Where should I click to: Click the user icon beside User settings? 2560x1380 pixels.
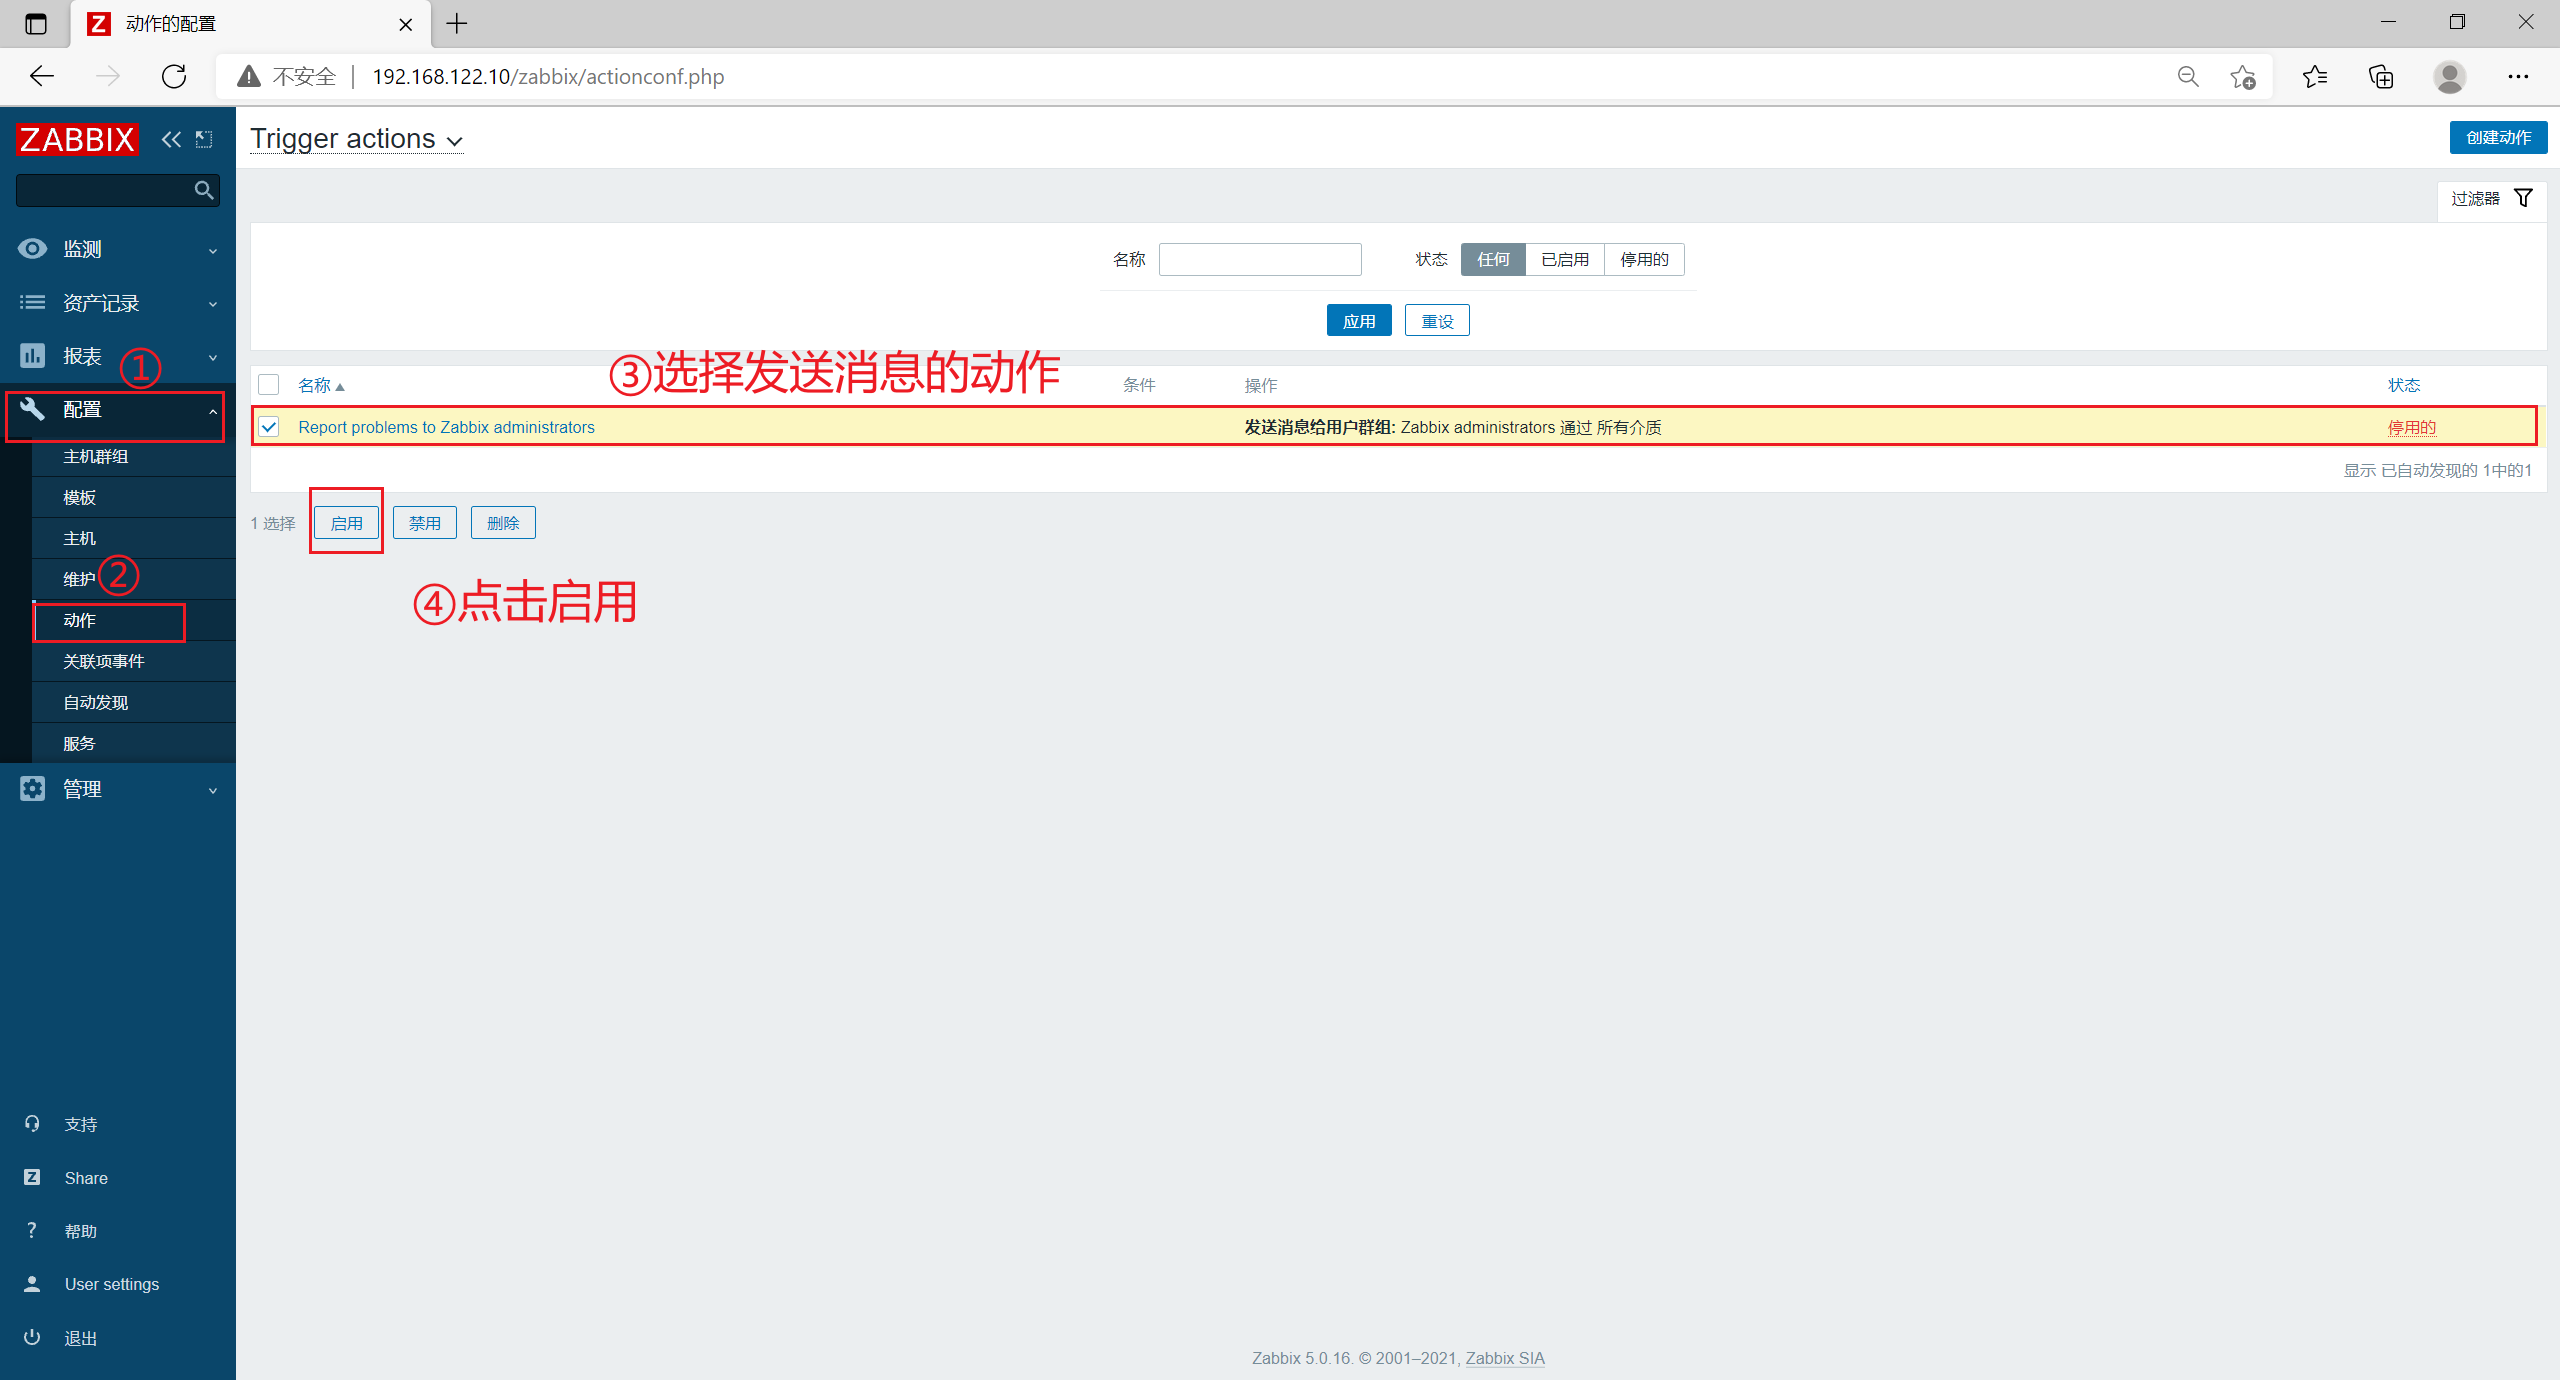coord(32,1284)
